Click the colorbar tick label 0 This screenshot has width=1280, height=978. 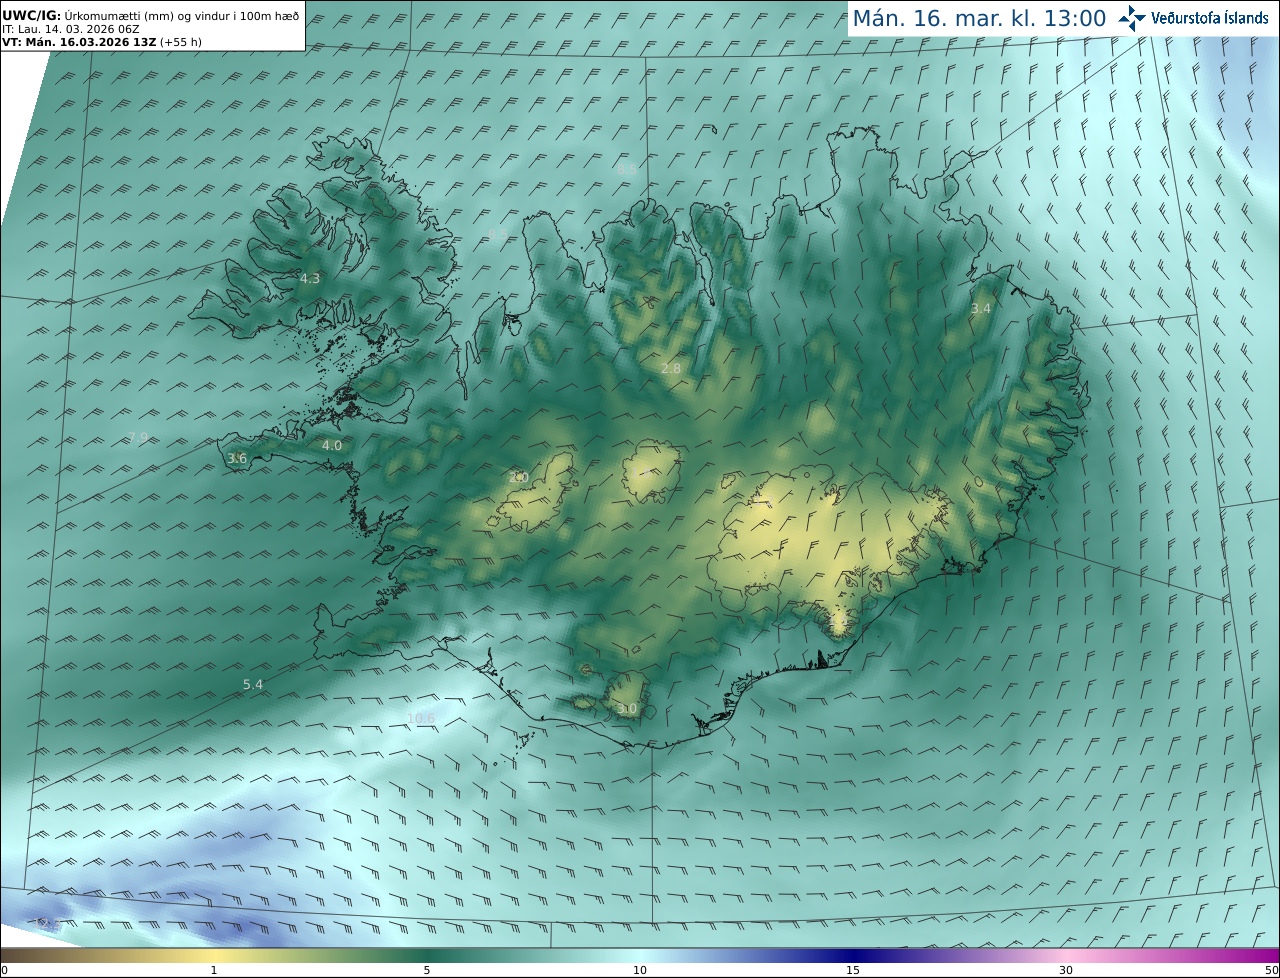click(x=4, y=970)
